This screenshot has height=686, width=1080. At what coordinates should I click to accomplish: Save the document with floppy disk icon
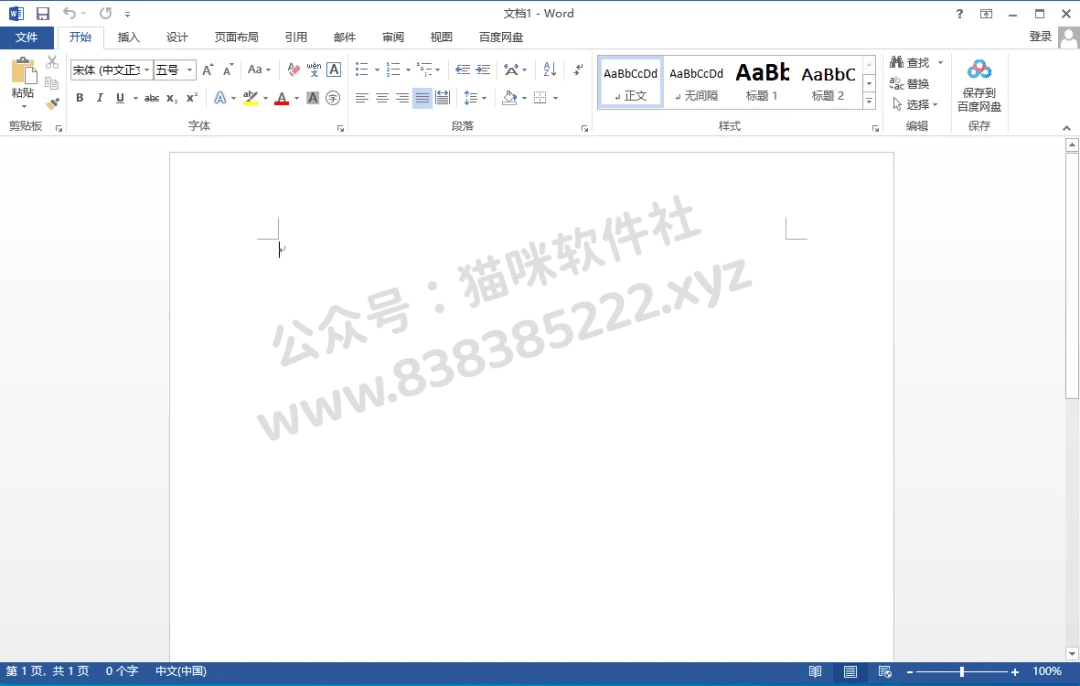pyautogui.click(x=43, y=14)
